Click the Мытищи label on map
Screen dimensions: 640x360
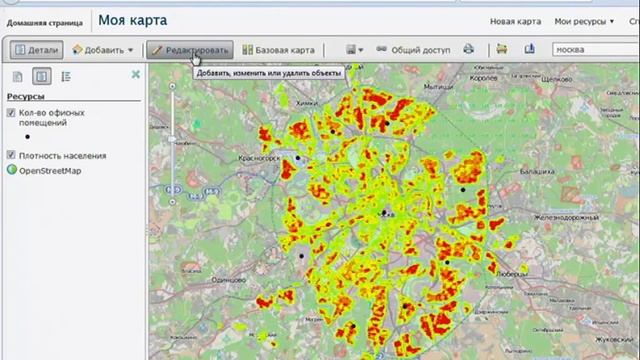click(x=438, y=87)
